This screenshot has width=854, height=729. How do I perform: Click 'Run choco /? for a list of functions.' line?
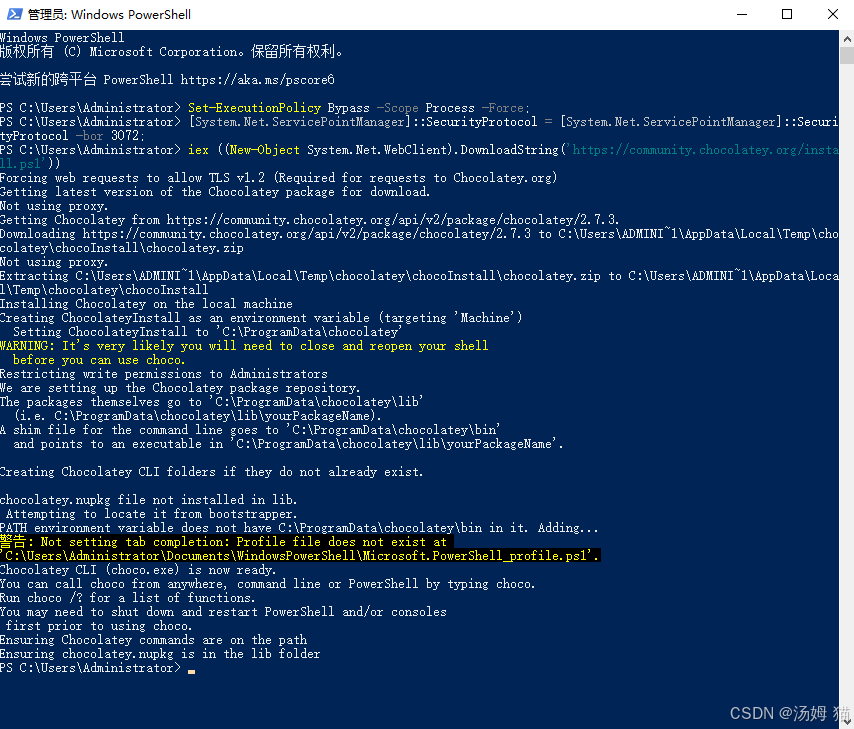[127, 598]
